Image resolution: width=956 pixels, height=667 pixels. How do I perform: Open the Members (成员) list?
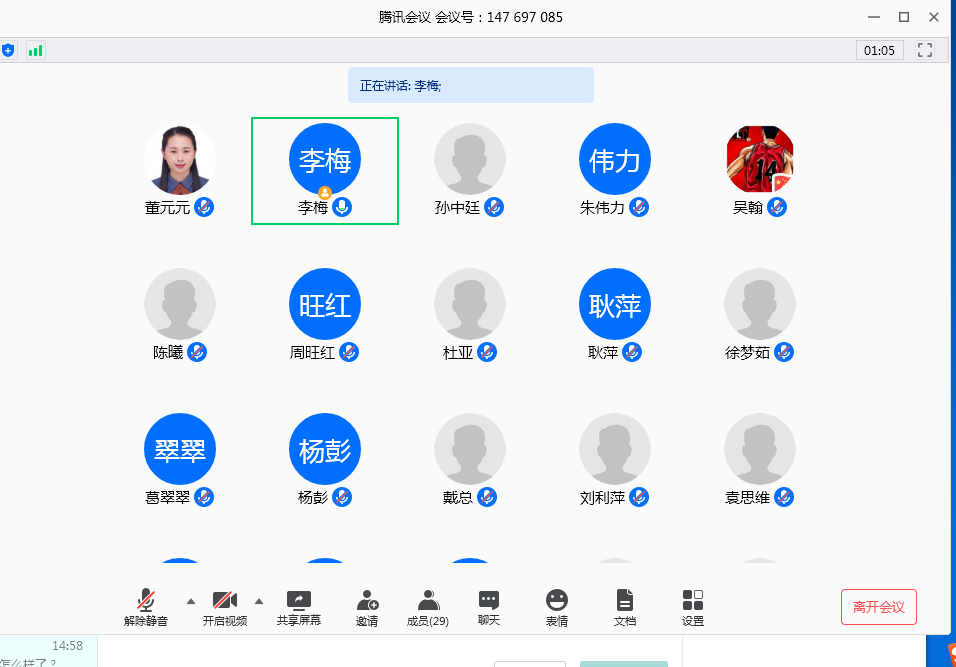pyautogui.click(x=428, y=601)
